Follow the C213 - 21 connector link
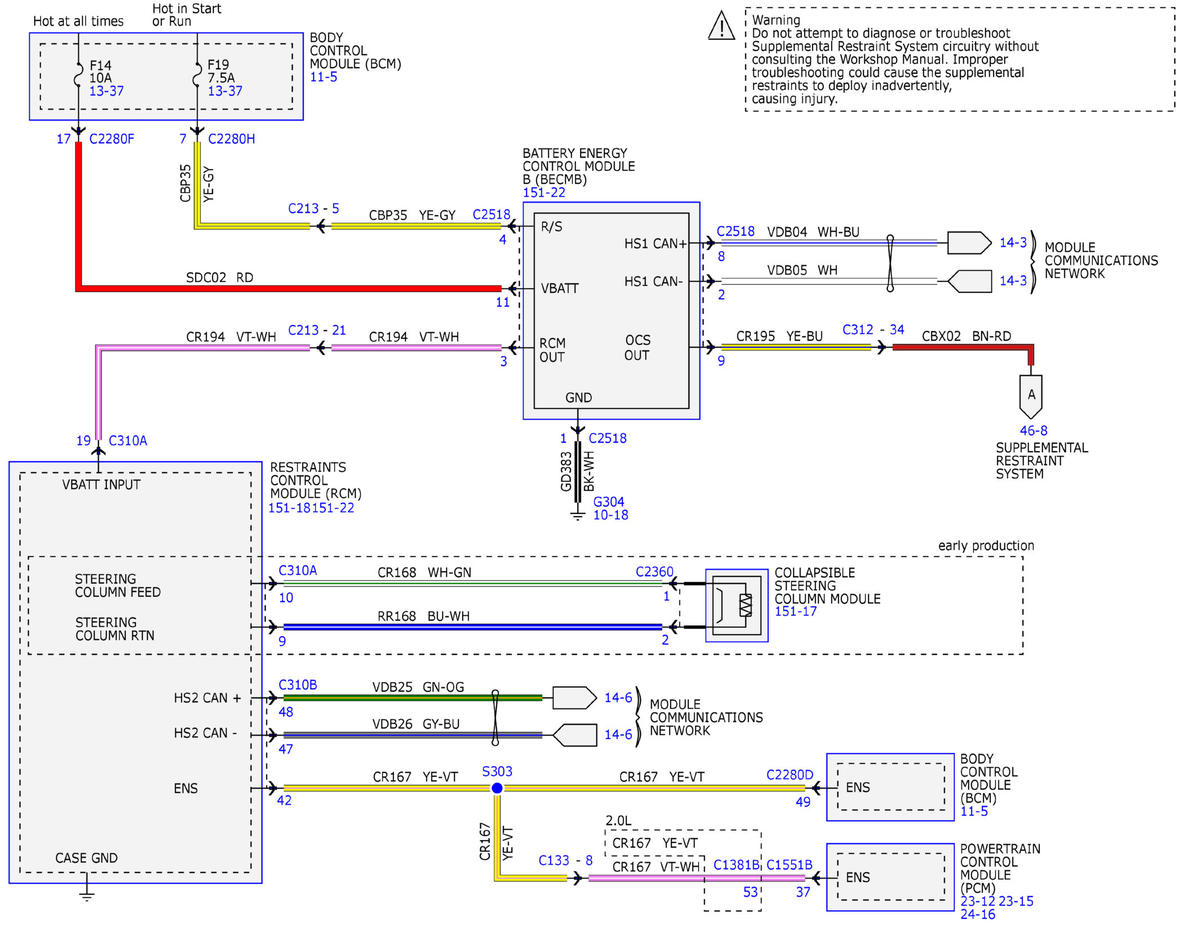 coord(317,330)
